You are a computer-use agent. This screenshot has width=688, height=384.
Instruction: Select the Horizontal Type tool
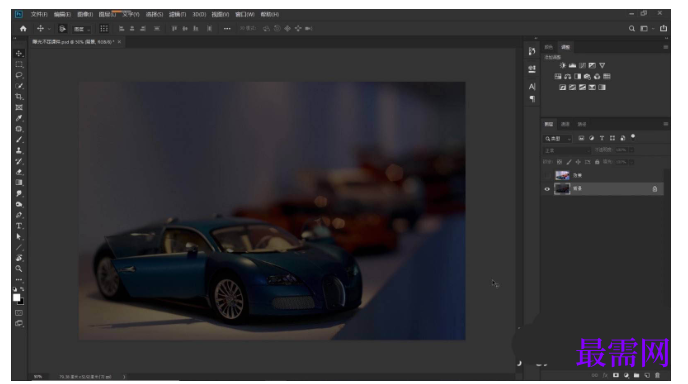pyautogui.click(x=19, y=226)
